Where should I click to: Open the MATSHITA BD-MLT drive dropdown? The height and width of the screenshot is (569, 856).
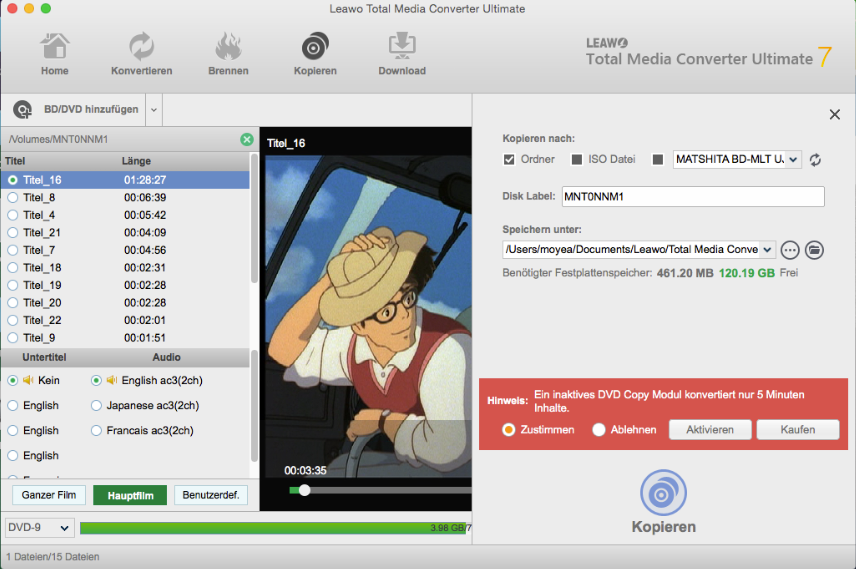click(x=793, y=159)
